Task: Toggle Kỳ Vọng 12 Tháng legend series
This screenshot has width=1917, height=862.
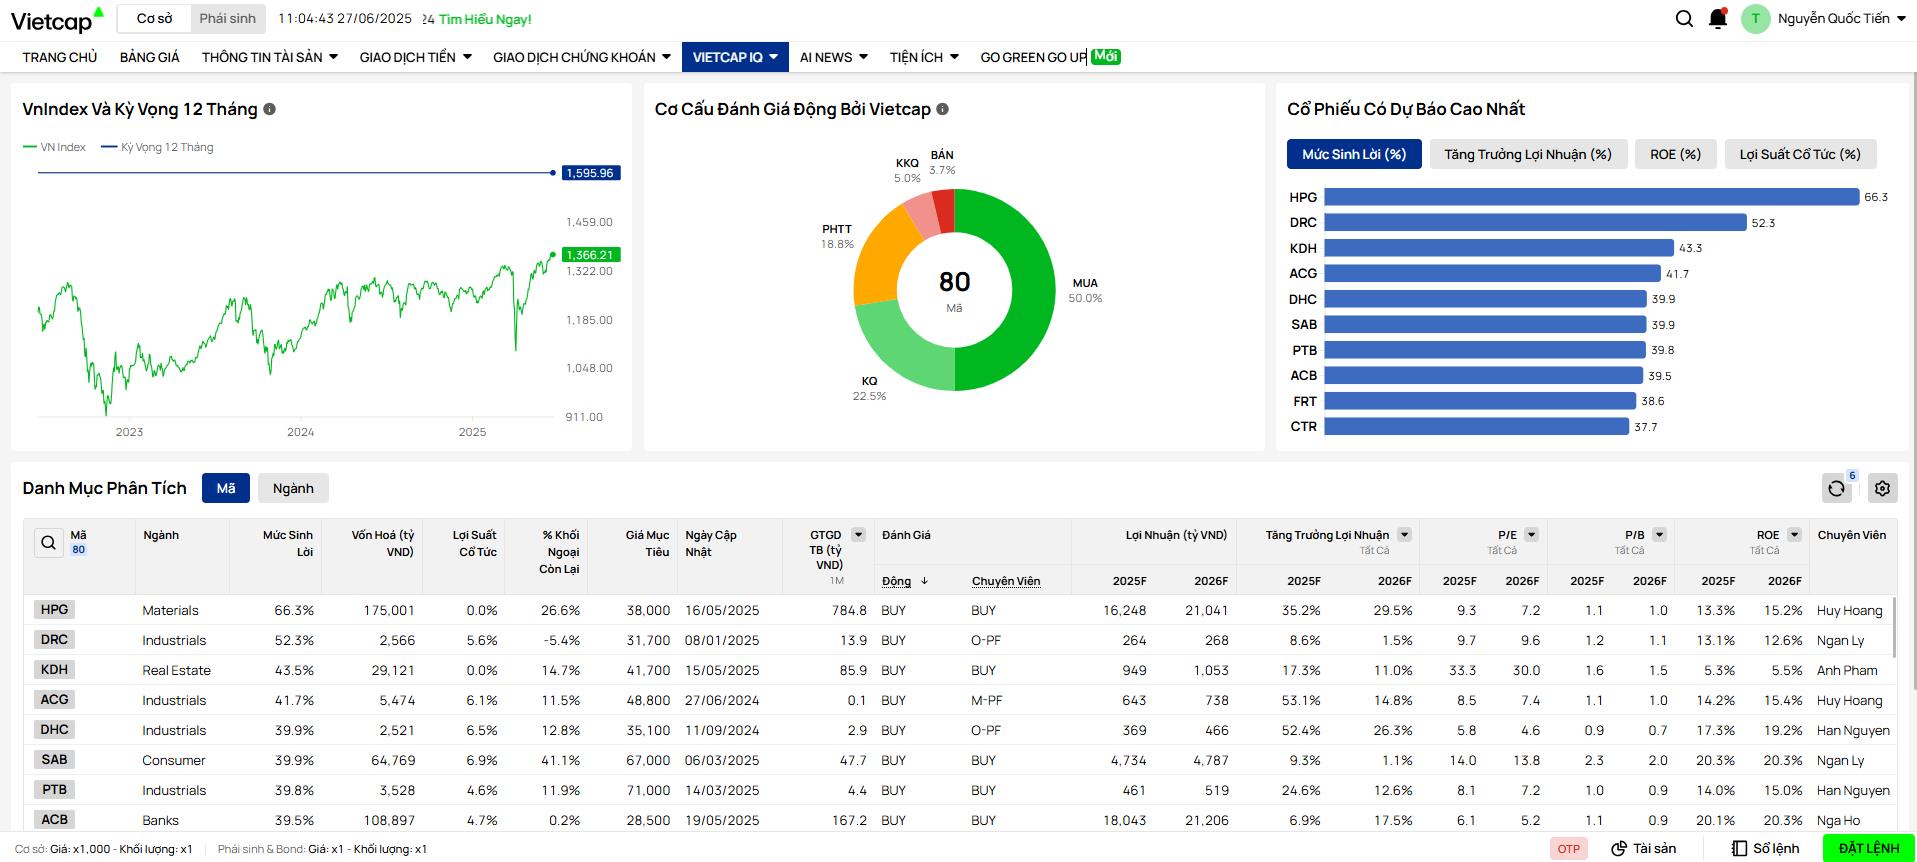Action: click(x=157, y=147)
